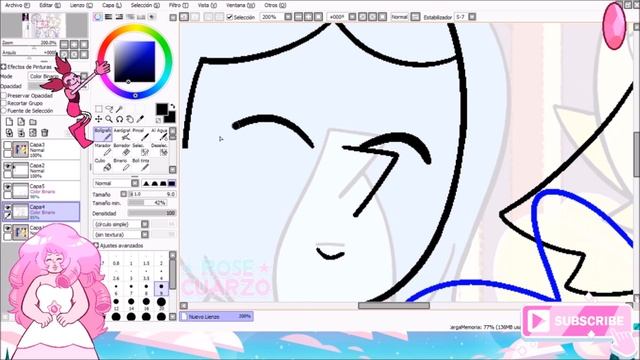Open the Editar menu
This screenshot has width=640, height=360.
coord(50,5)
